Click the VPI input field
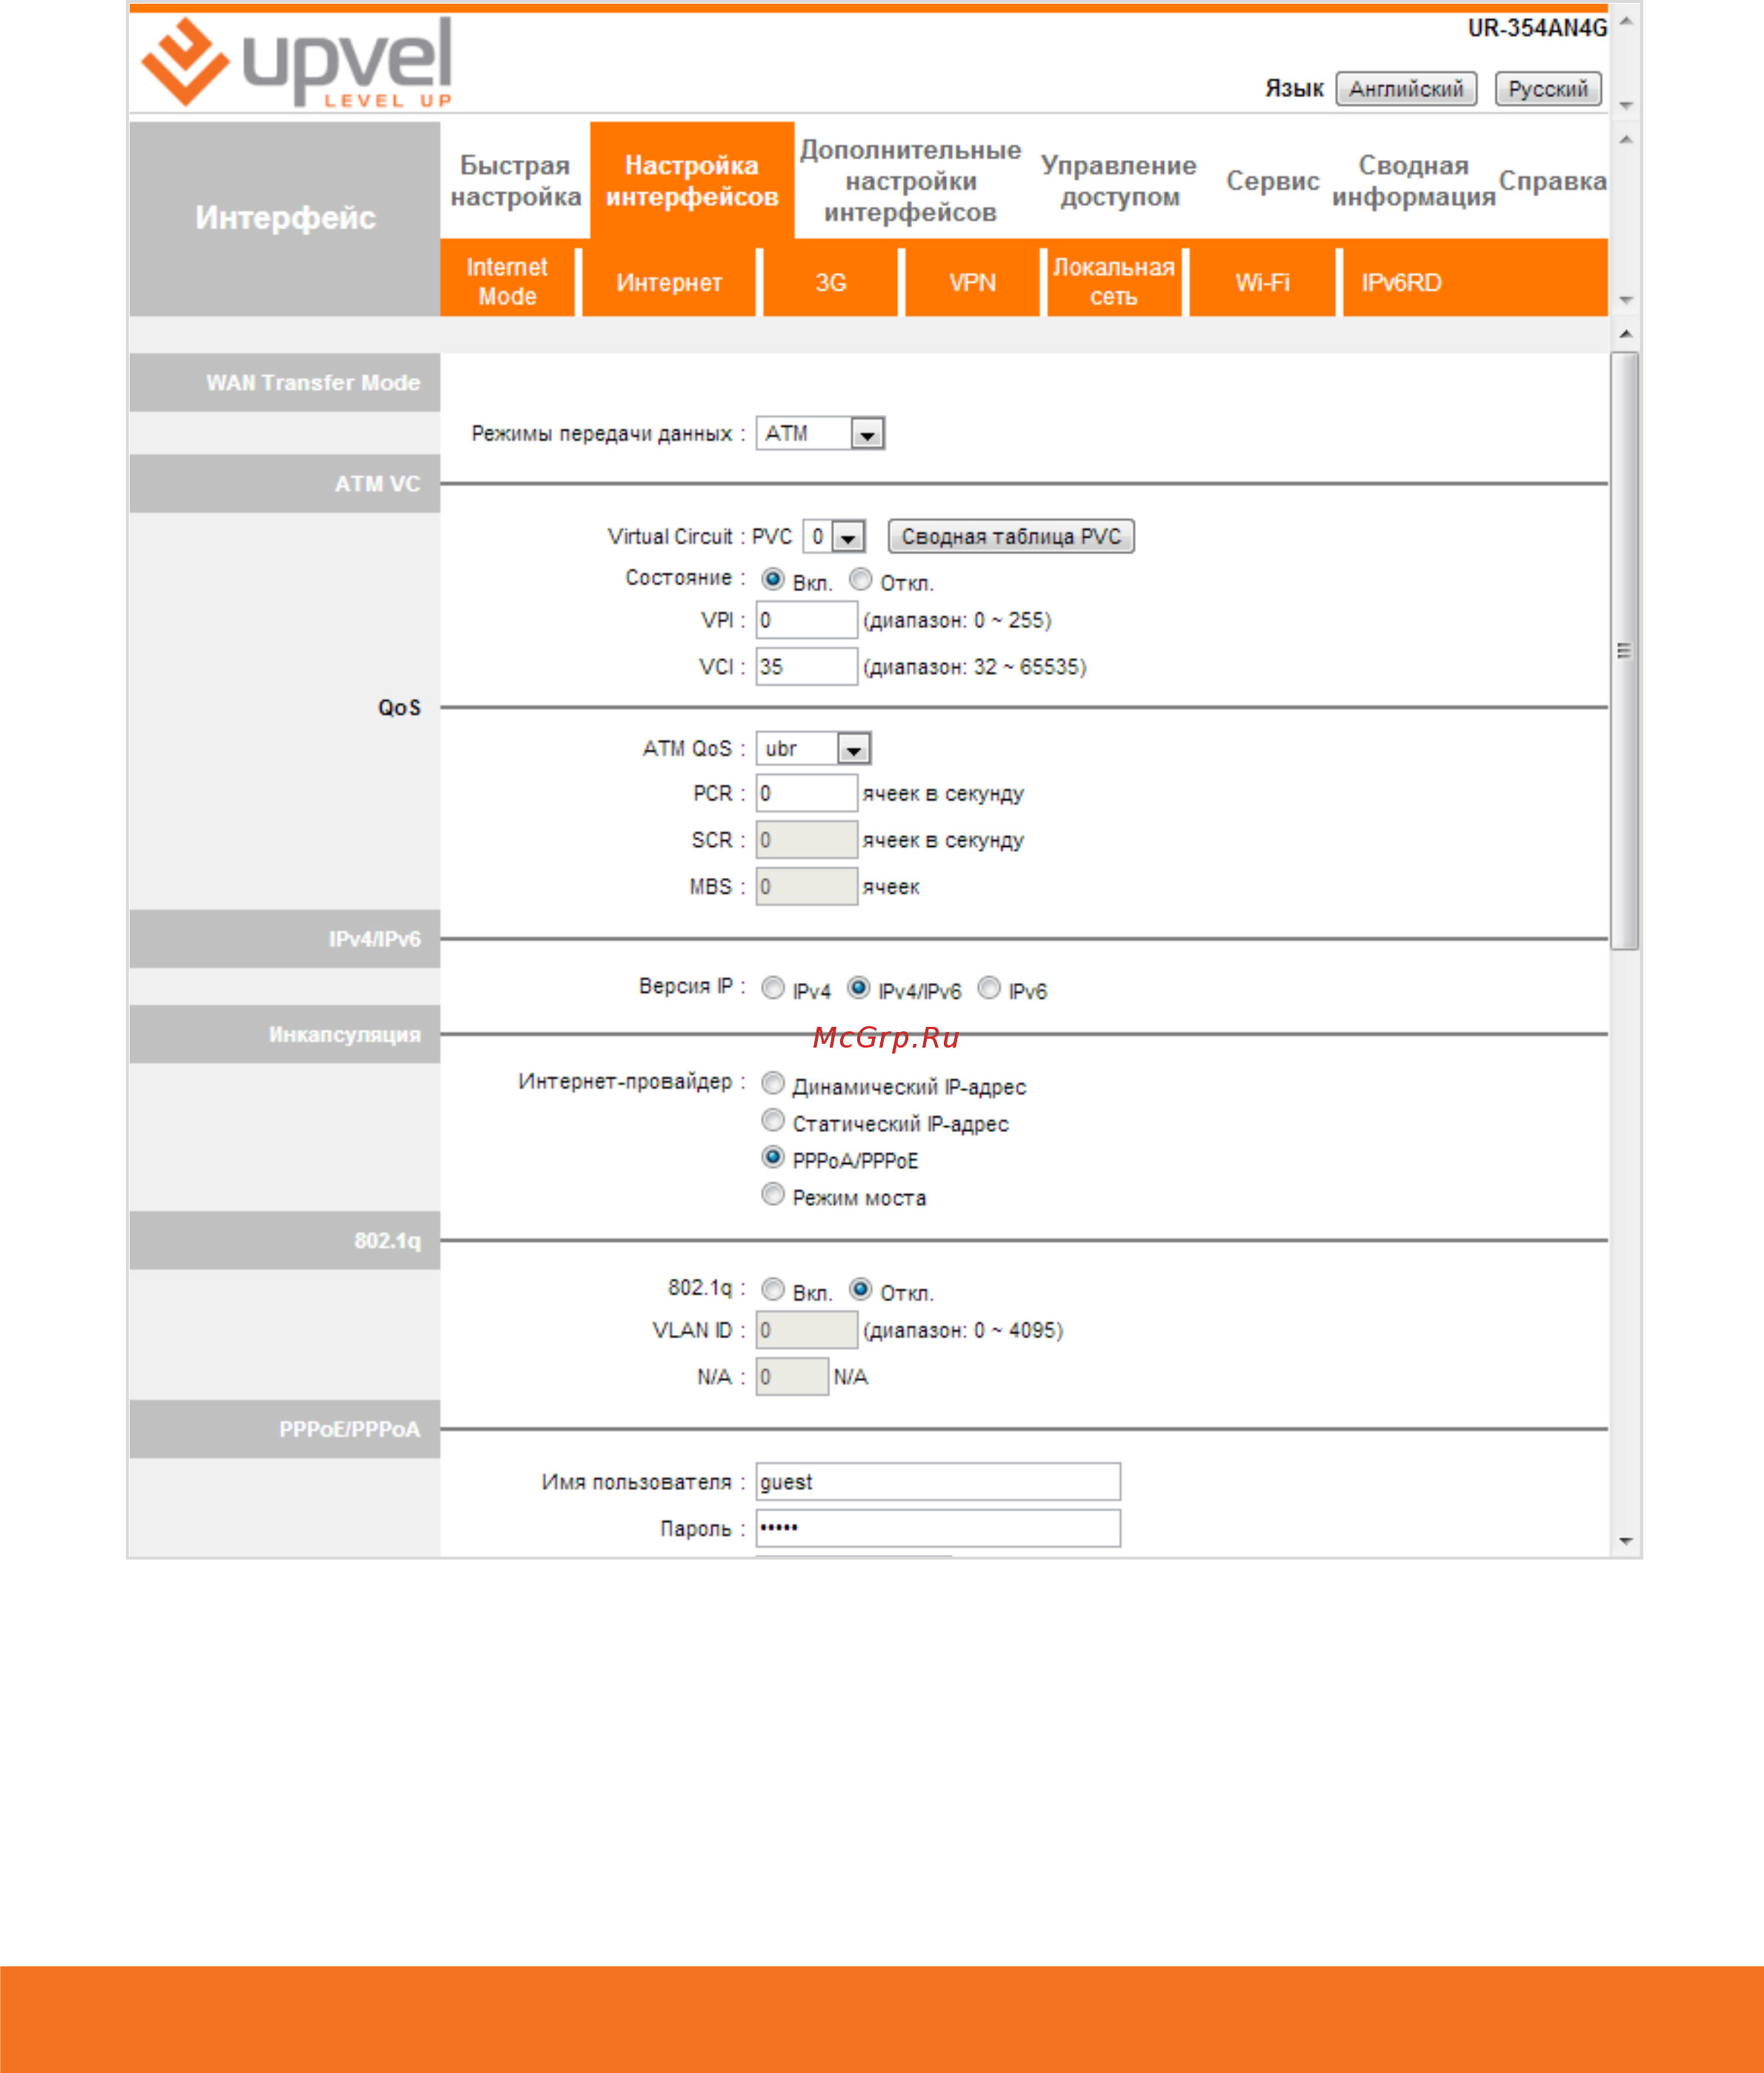 click(806, 620)
